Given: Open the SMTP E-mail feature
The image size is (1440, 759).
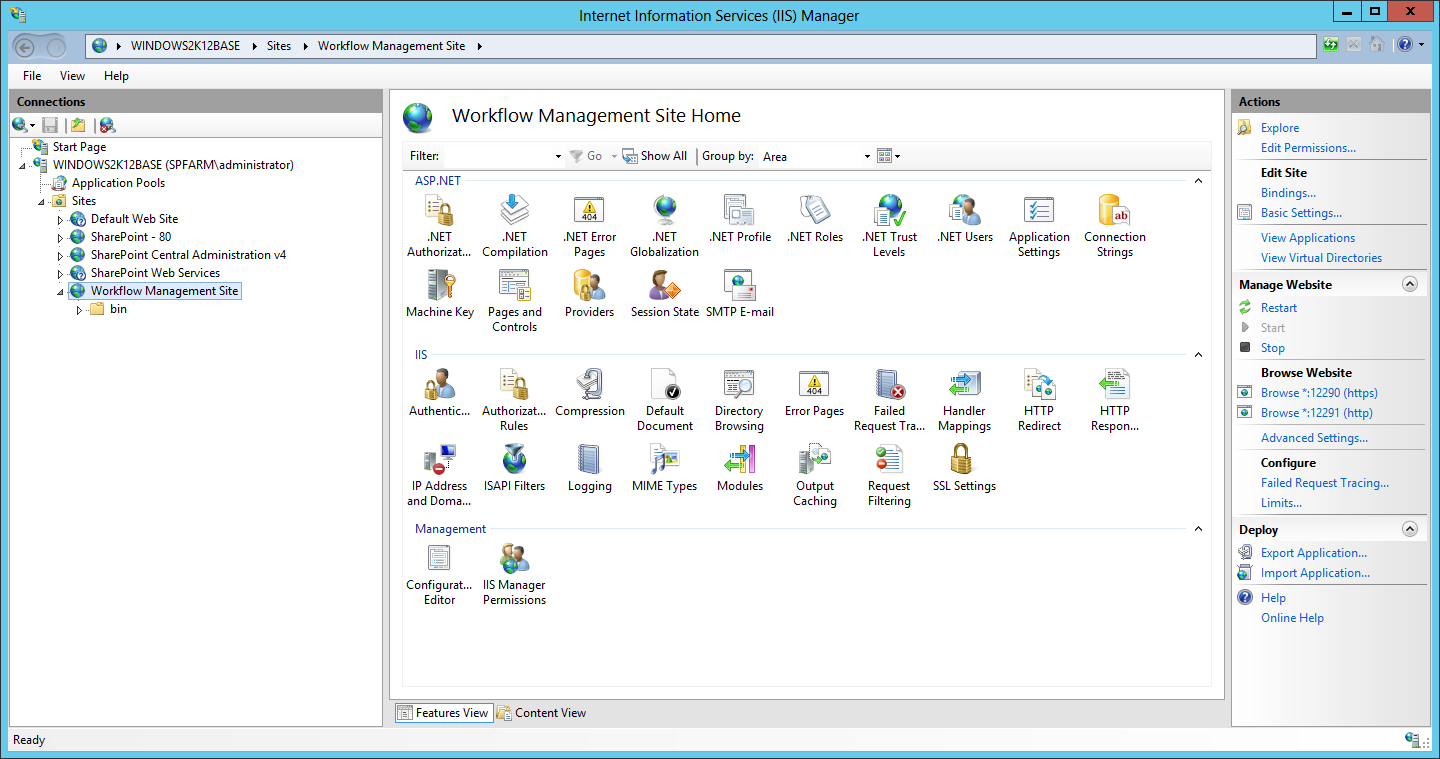Looking at the screenshot, I should pos(739,289).
